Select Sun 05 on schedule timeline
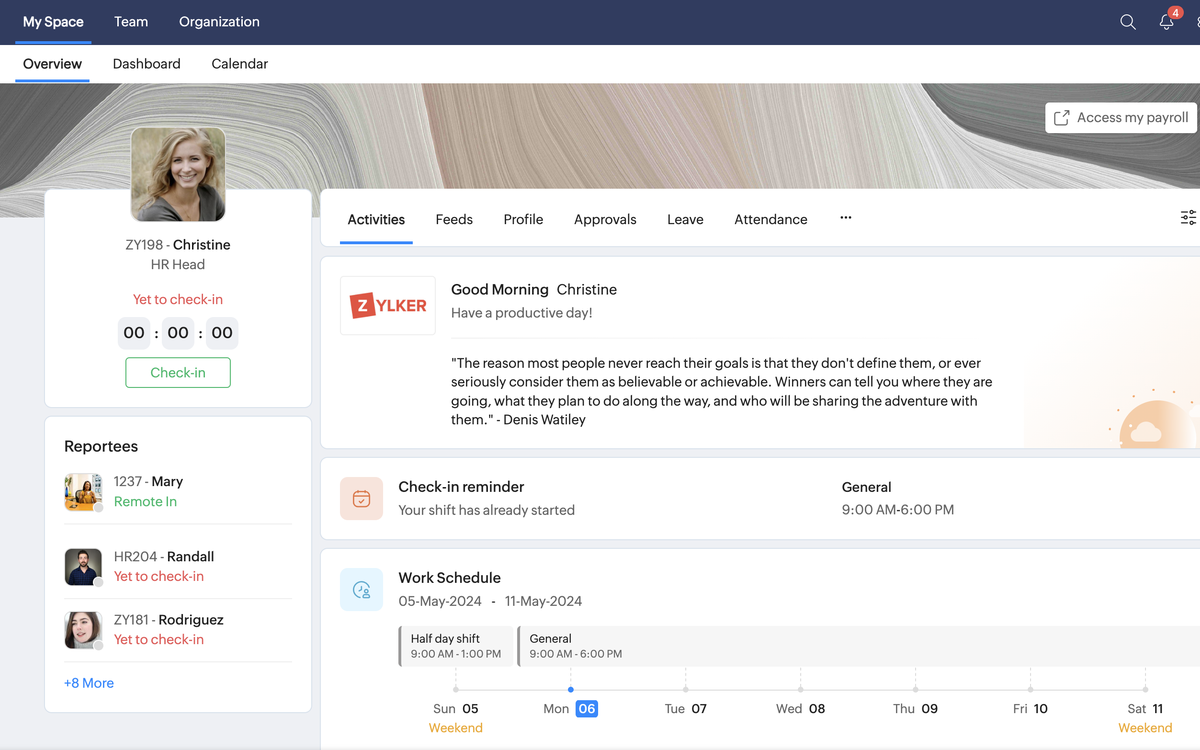The height and width of the screenshot is (750, 1200). pyautogui.click(x=456, y=708)
